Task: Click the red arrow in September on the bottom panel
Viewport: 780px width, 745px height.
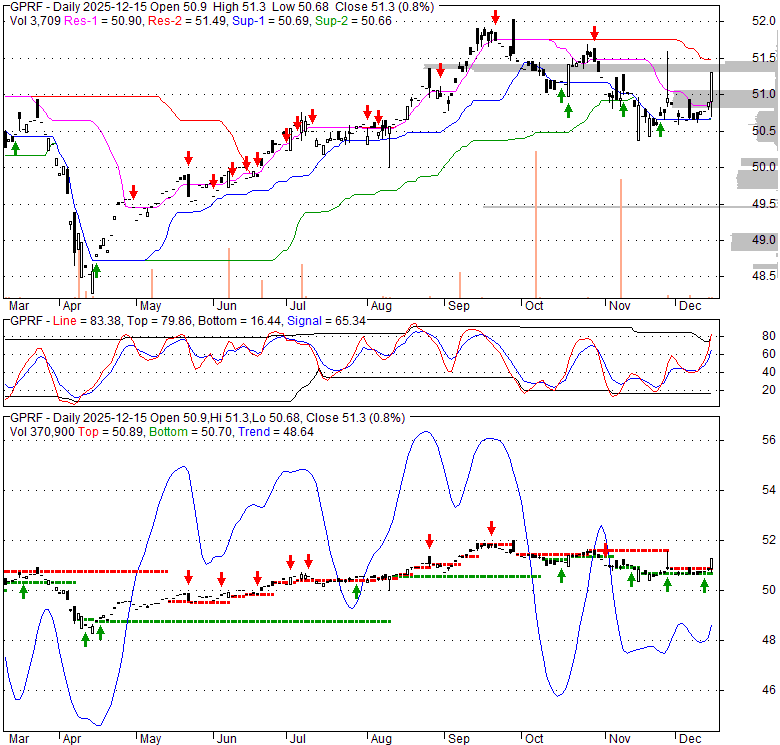Action: coord(492,527)
